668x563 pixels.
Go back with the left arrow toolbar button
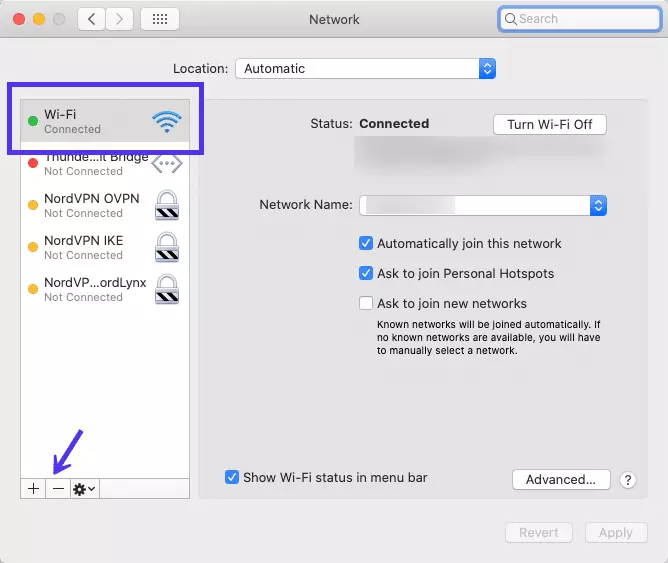[x=91, y=19]
